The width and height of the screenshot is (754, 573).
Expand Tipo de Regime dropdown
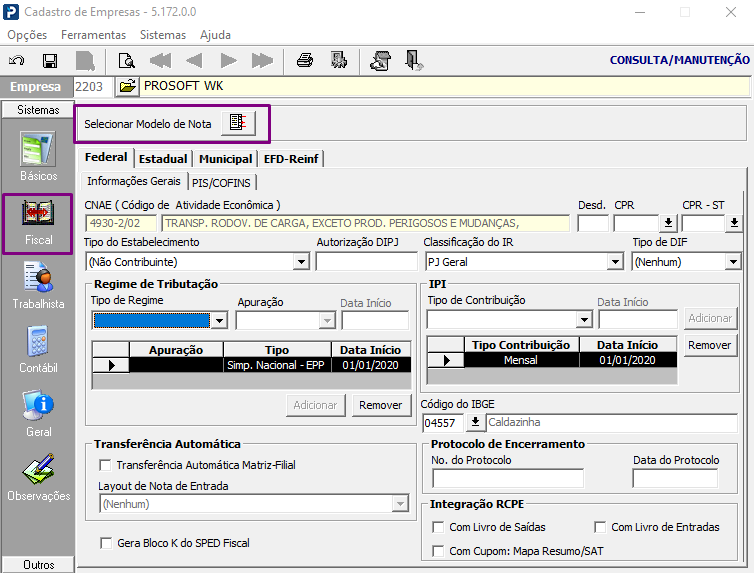219,321
